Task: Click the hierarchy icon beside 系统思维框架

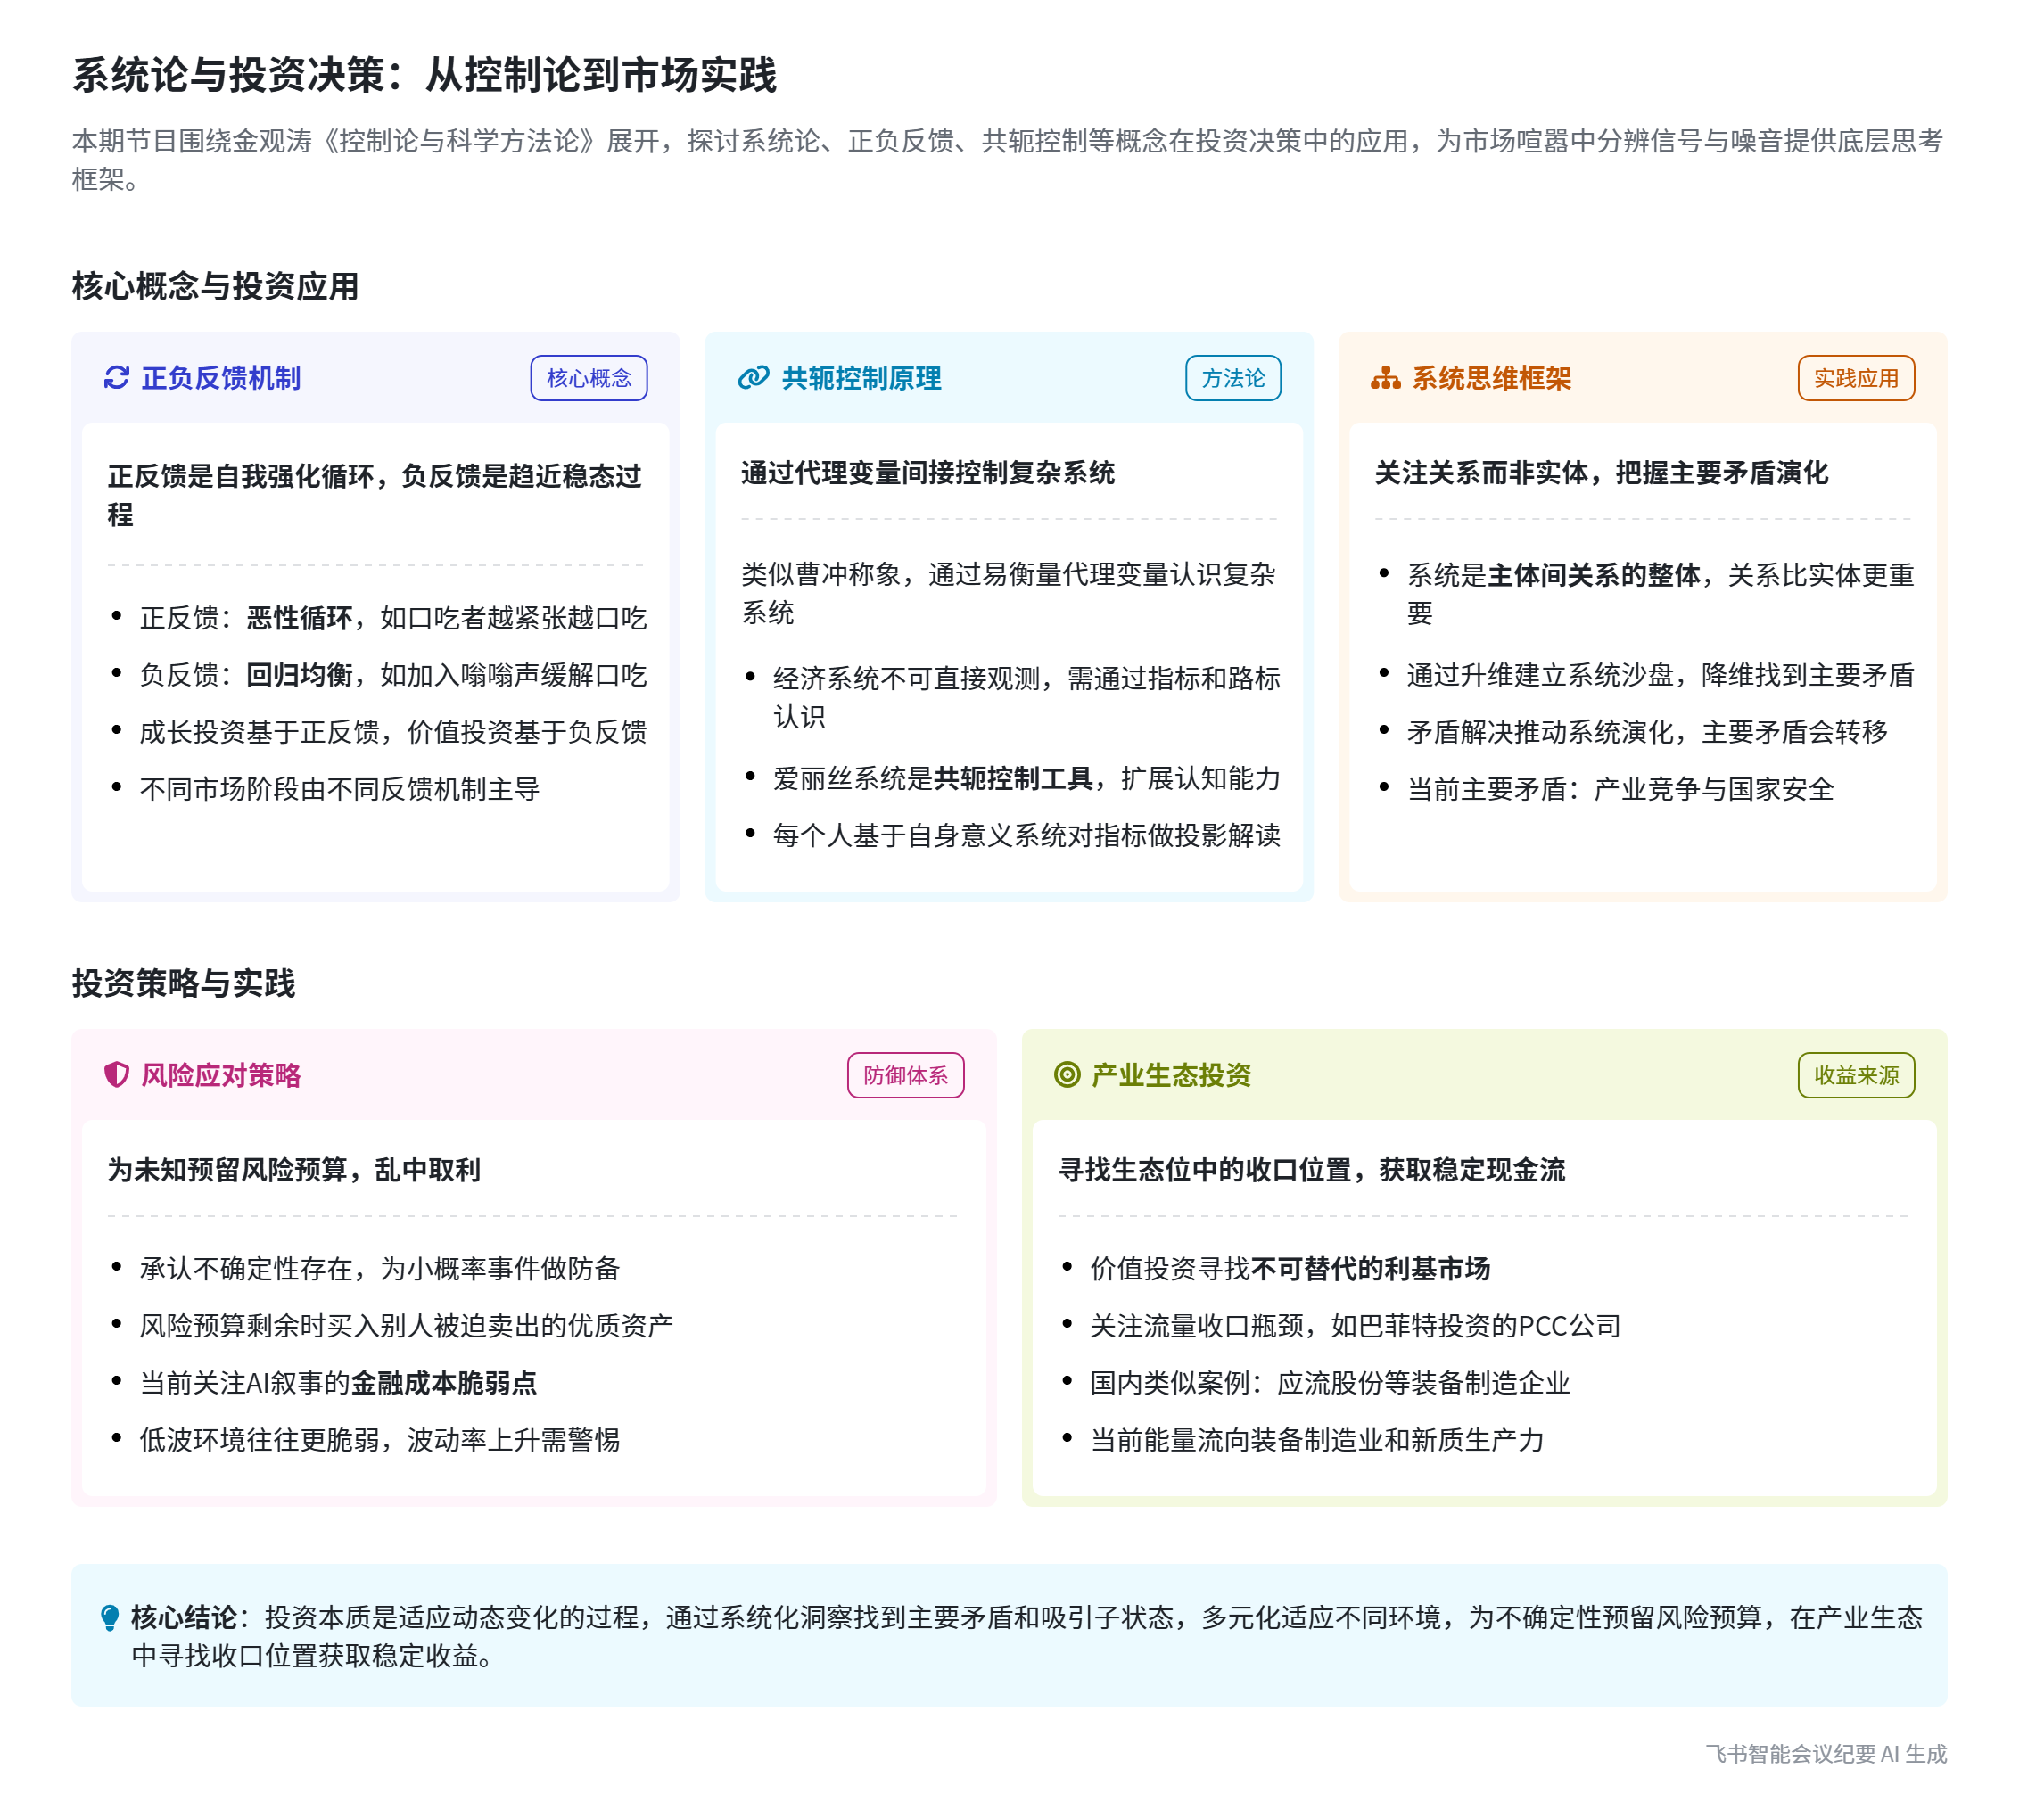Action: click(x=1385, y=378)
